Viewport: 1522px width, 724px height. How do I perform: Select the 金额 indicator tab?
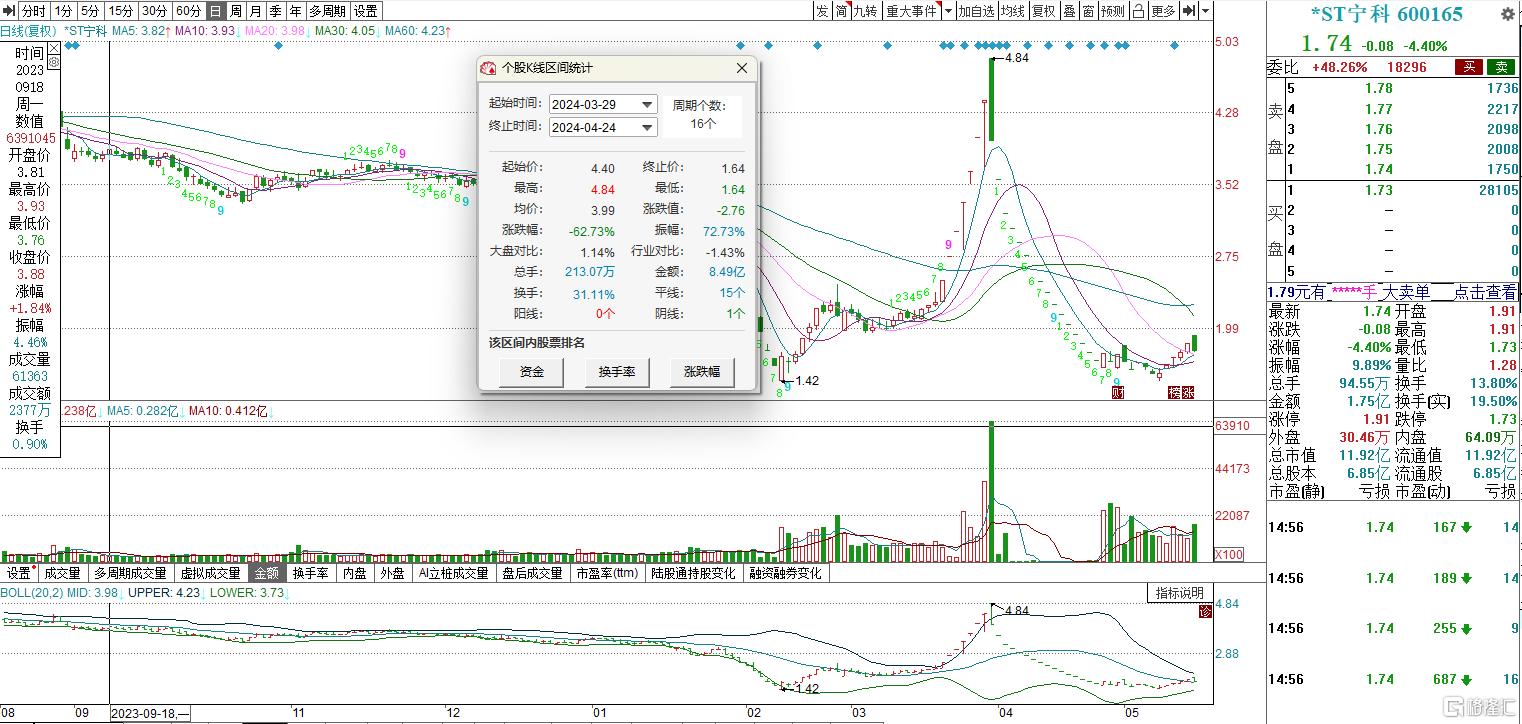pos(267,573)
